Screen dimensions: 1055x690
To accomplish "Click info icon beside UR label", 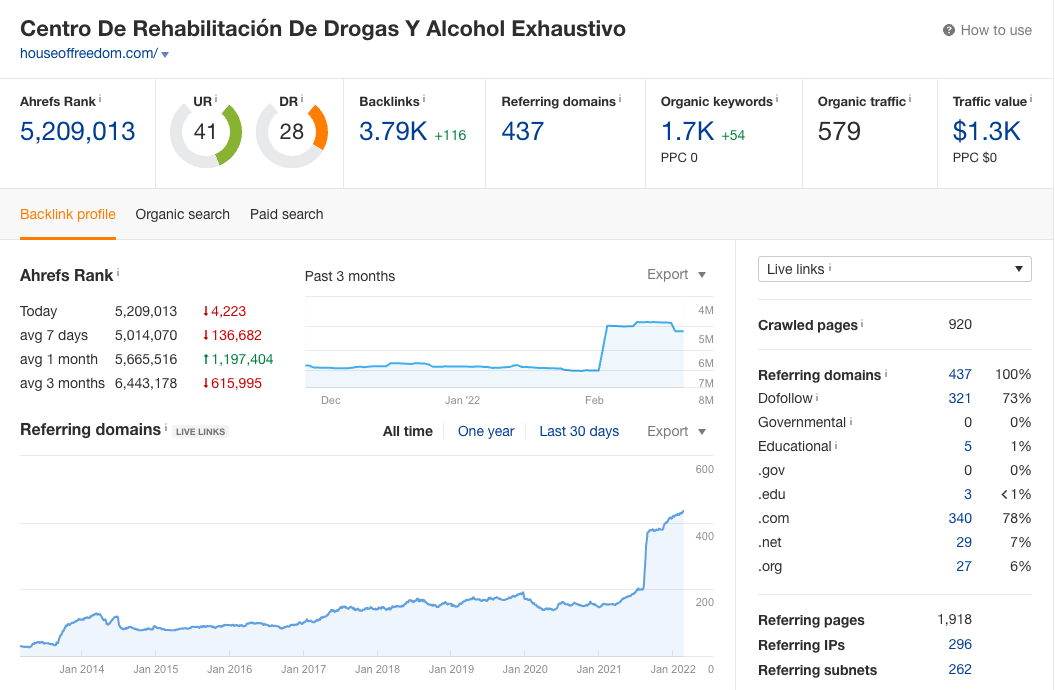I will point(216,99).
